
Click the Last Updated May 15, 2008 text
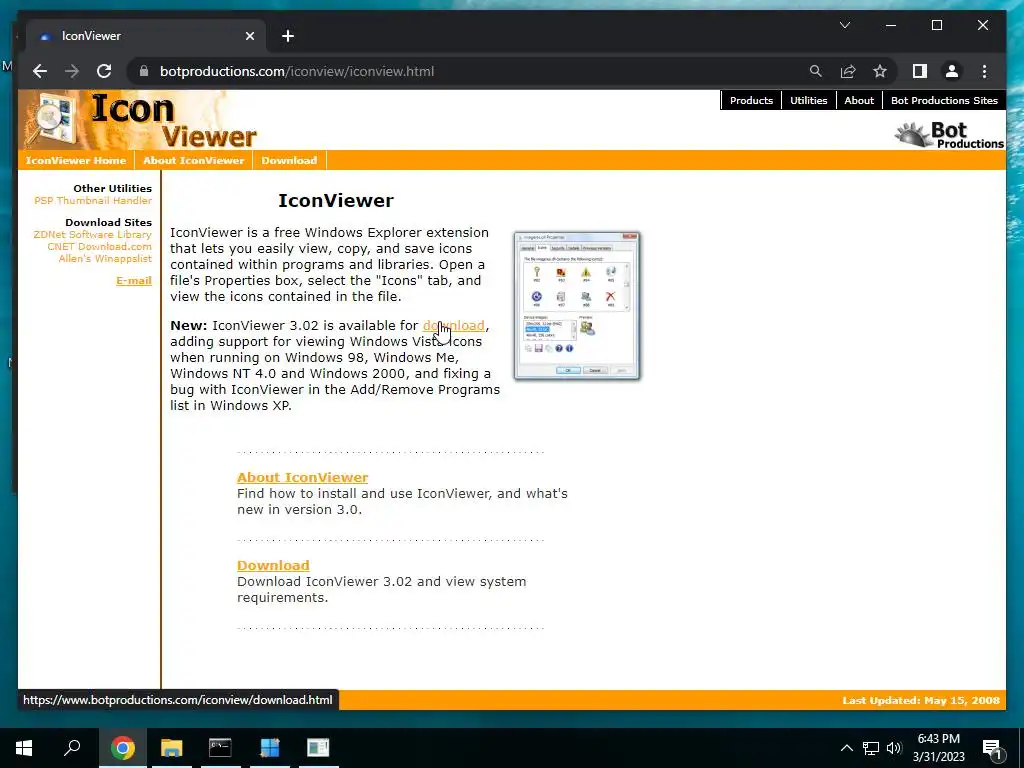(921, 700)
